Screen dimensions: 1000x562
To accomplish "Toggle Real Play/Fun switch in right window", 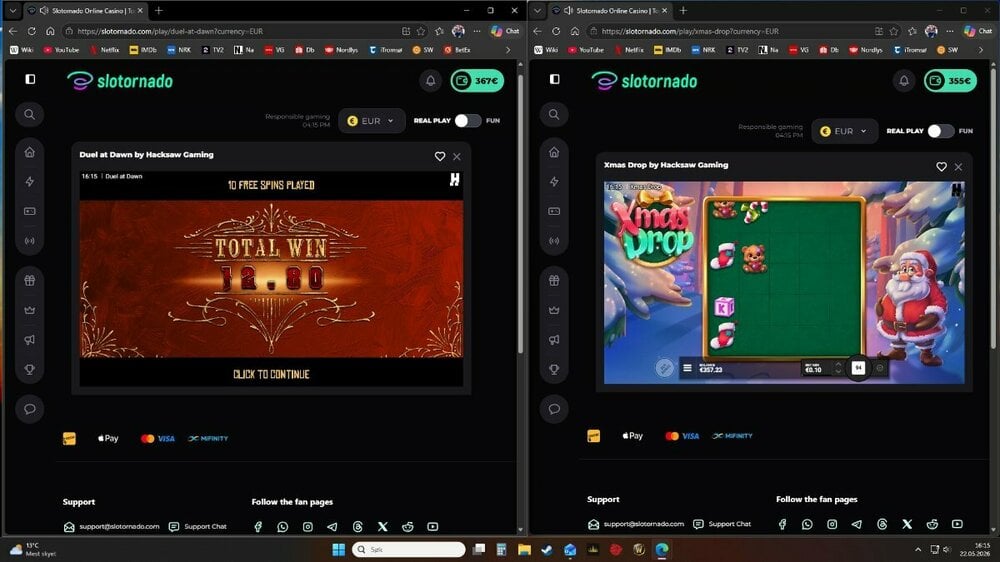I will pos(941,131).
